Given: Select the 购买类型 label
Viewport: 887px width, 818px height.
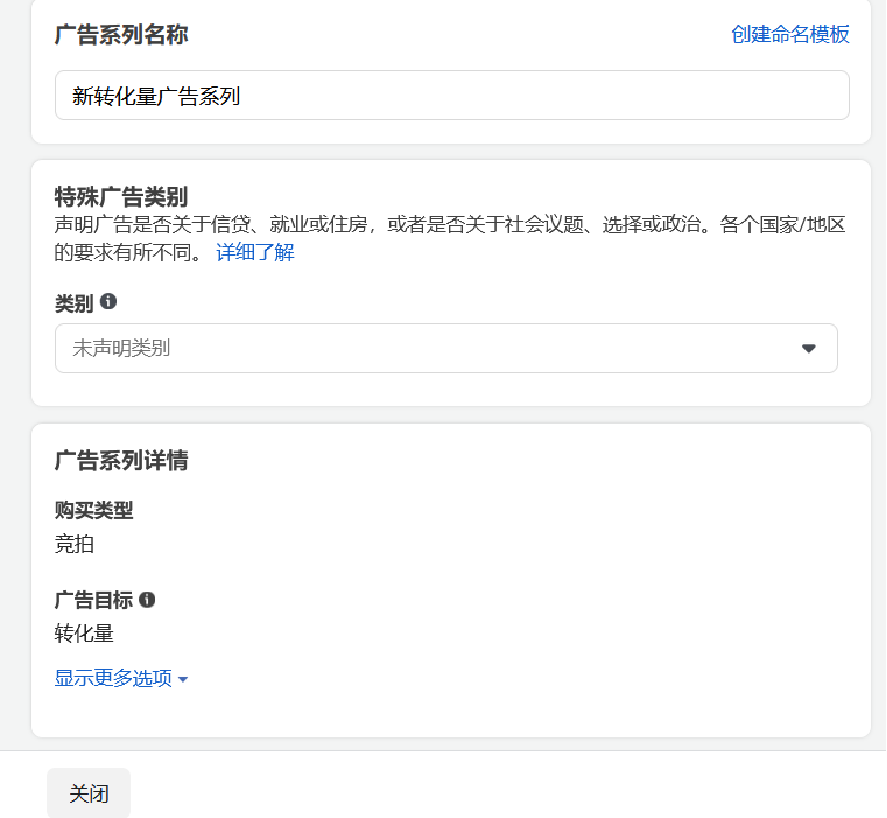Looking at the screenshot, I should pyautogui.click(x=94, y=510).
